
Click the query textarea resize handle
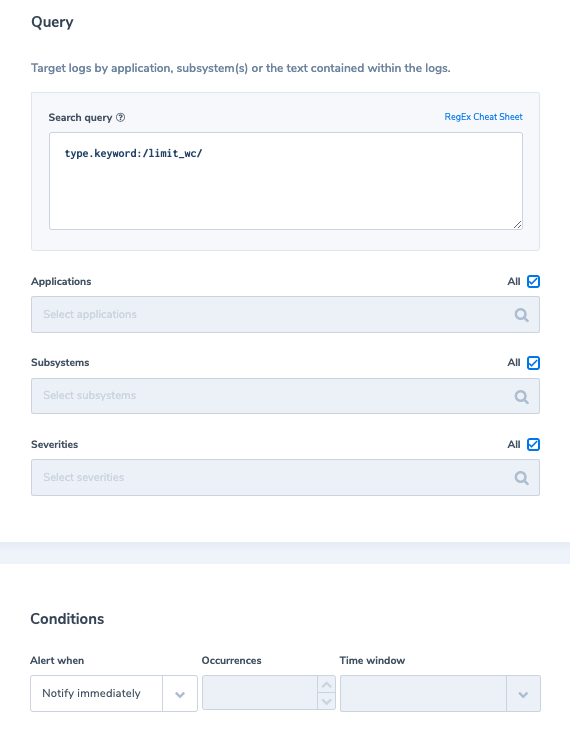[518, 225]
